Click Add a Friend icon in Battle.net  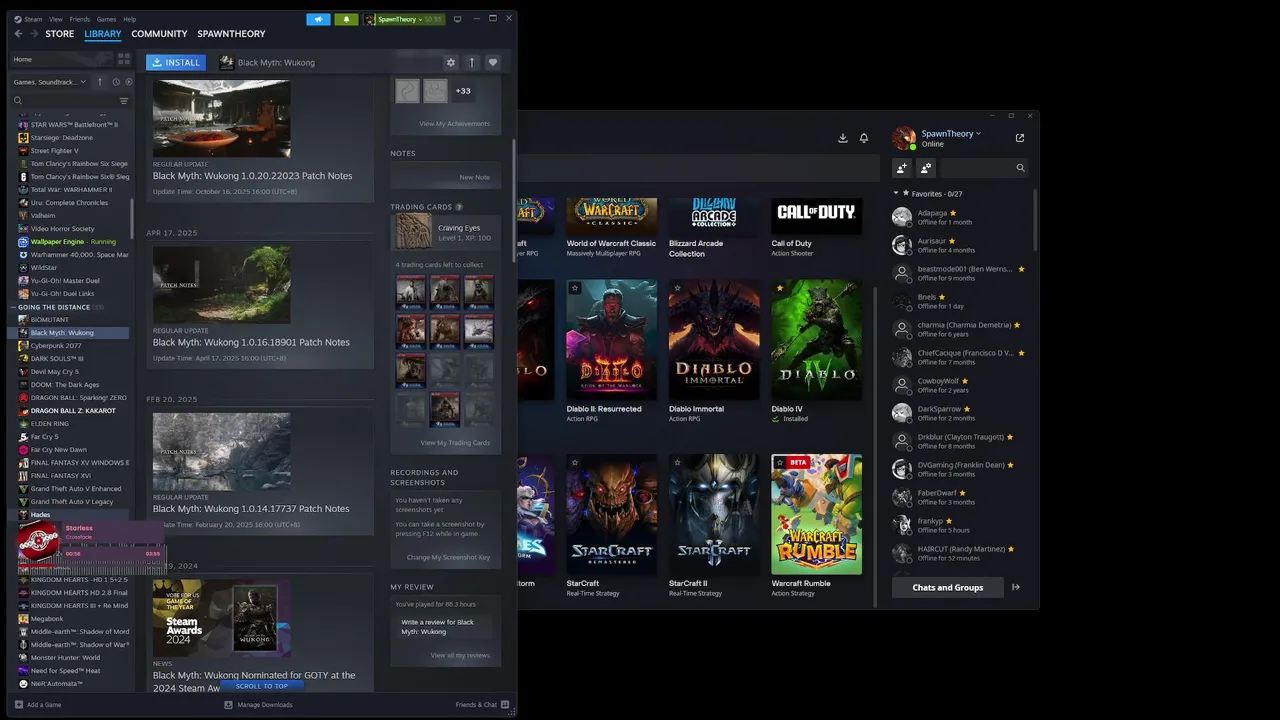tap(902, 168)
